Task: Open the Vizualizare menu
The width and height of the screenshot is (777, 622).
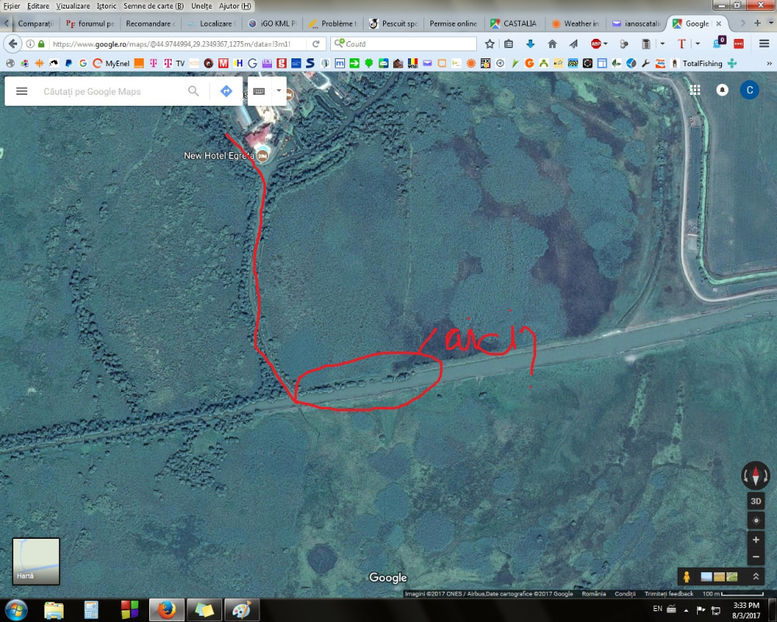Action: [73, 6]
